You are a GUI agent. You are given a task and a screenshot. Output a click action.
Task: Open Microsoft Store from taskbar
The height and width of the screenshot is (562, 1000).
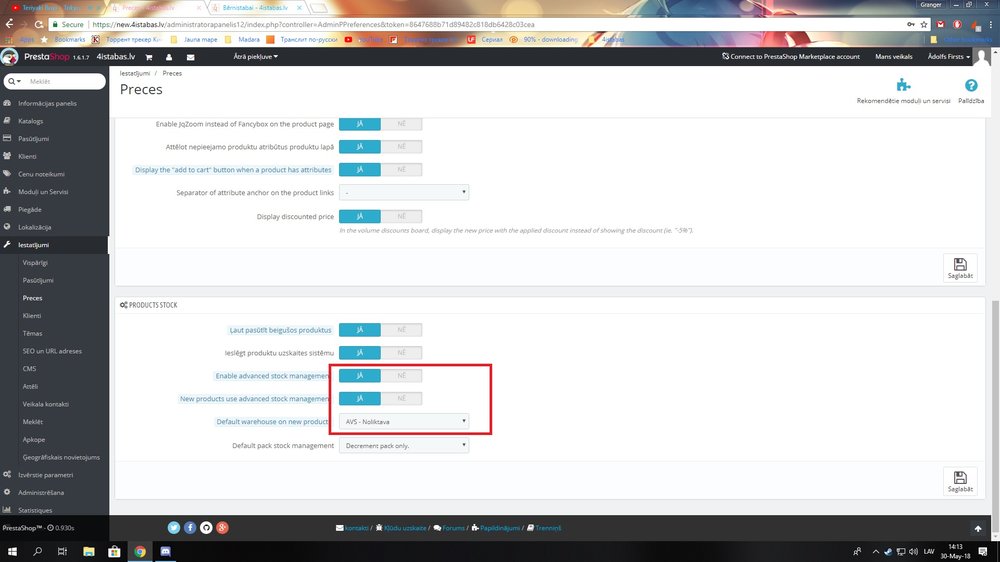[114, 551]
